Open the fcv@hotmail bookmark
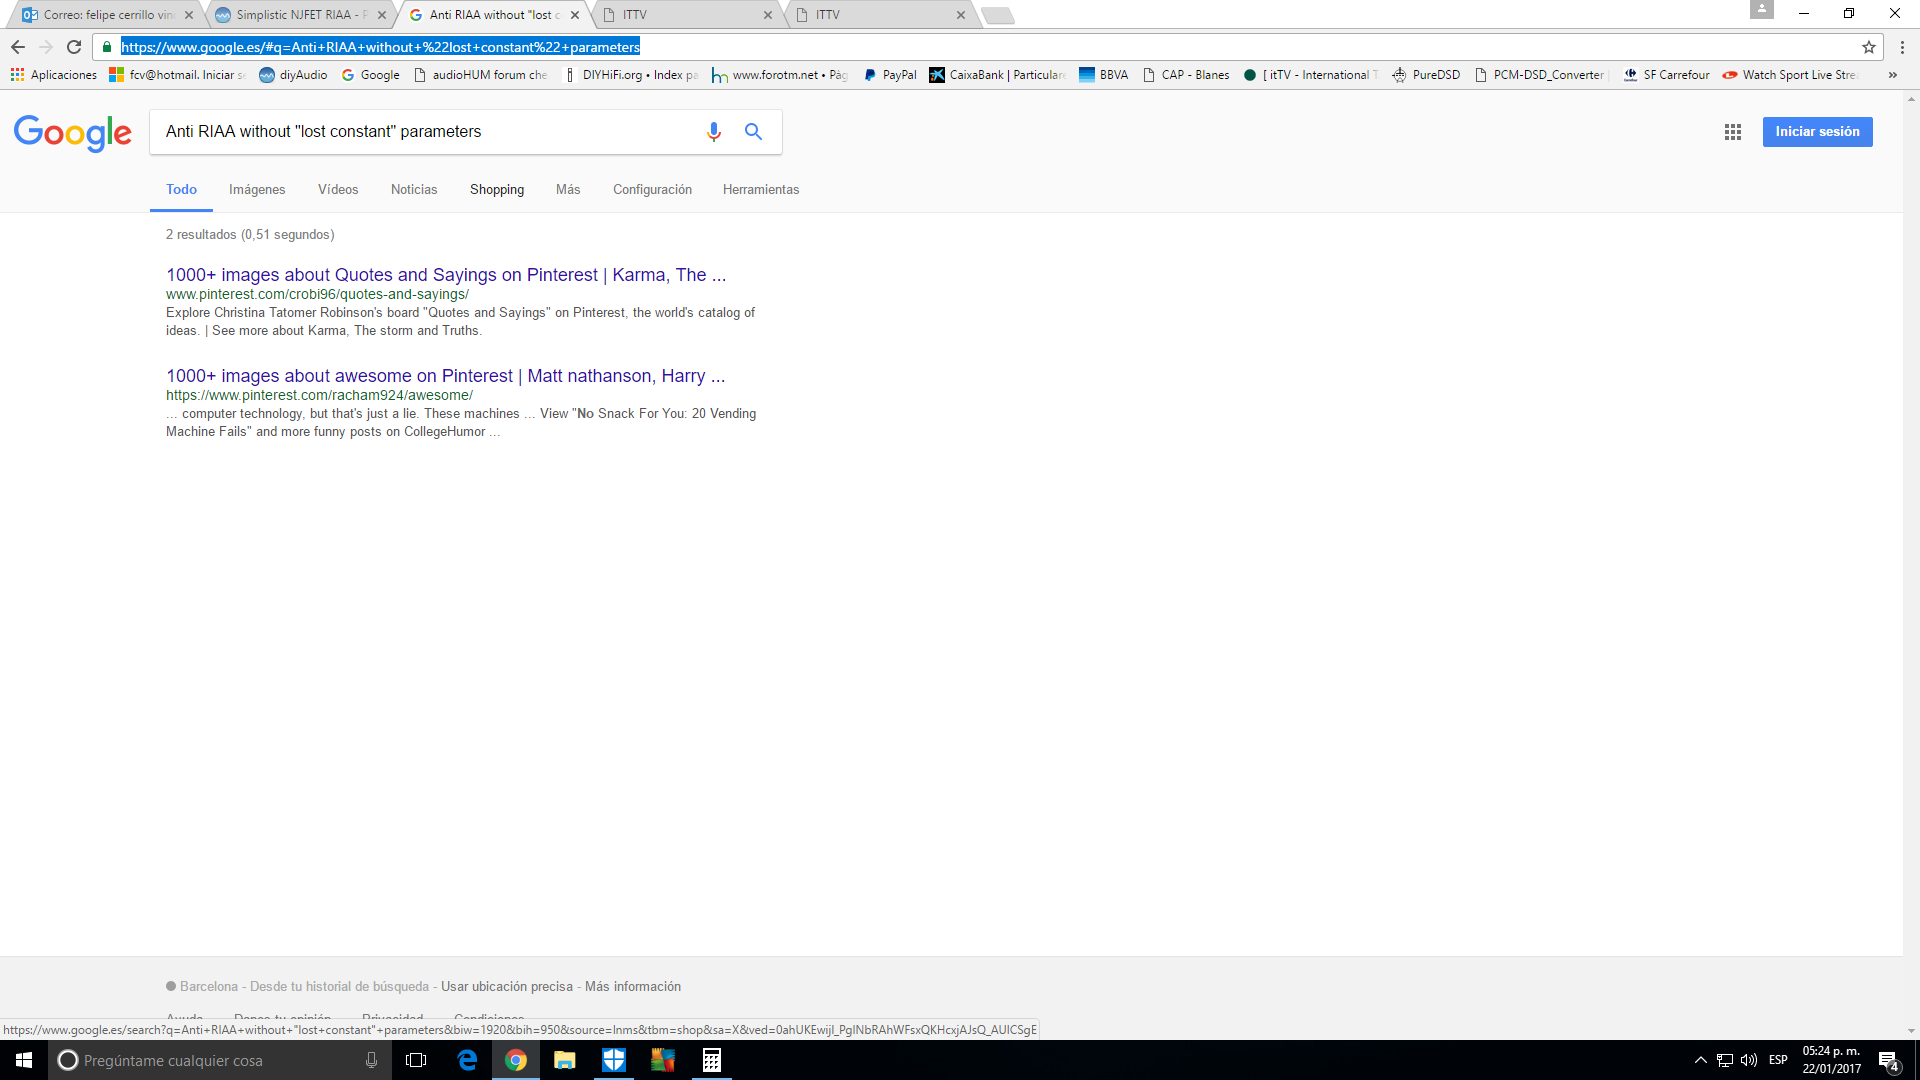The width and height of the screenshot is (1920, 1080). point(177,75)
